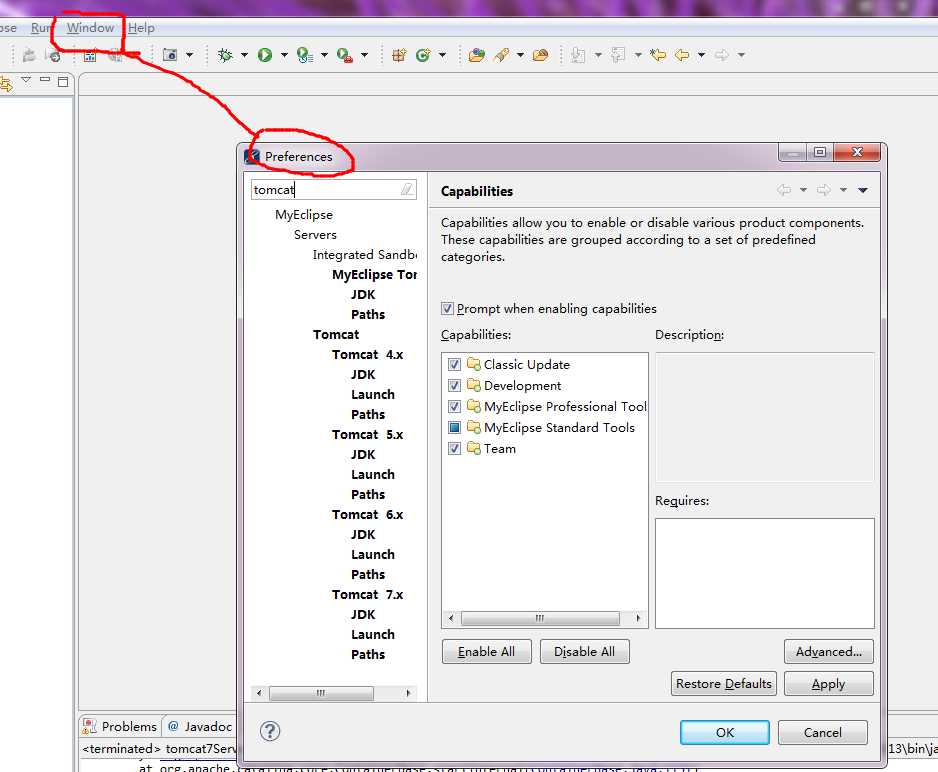Click the Capabilities list horizontal scrollbar thumb
The image size is (938, 772).
540,618
